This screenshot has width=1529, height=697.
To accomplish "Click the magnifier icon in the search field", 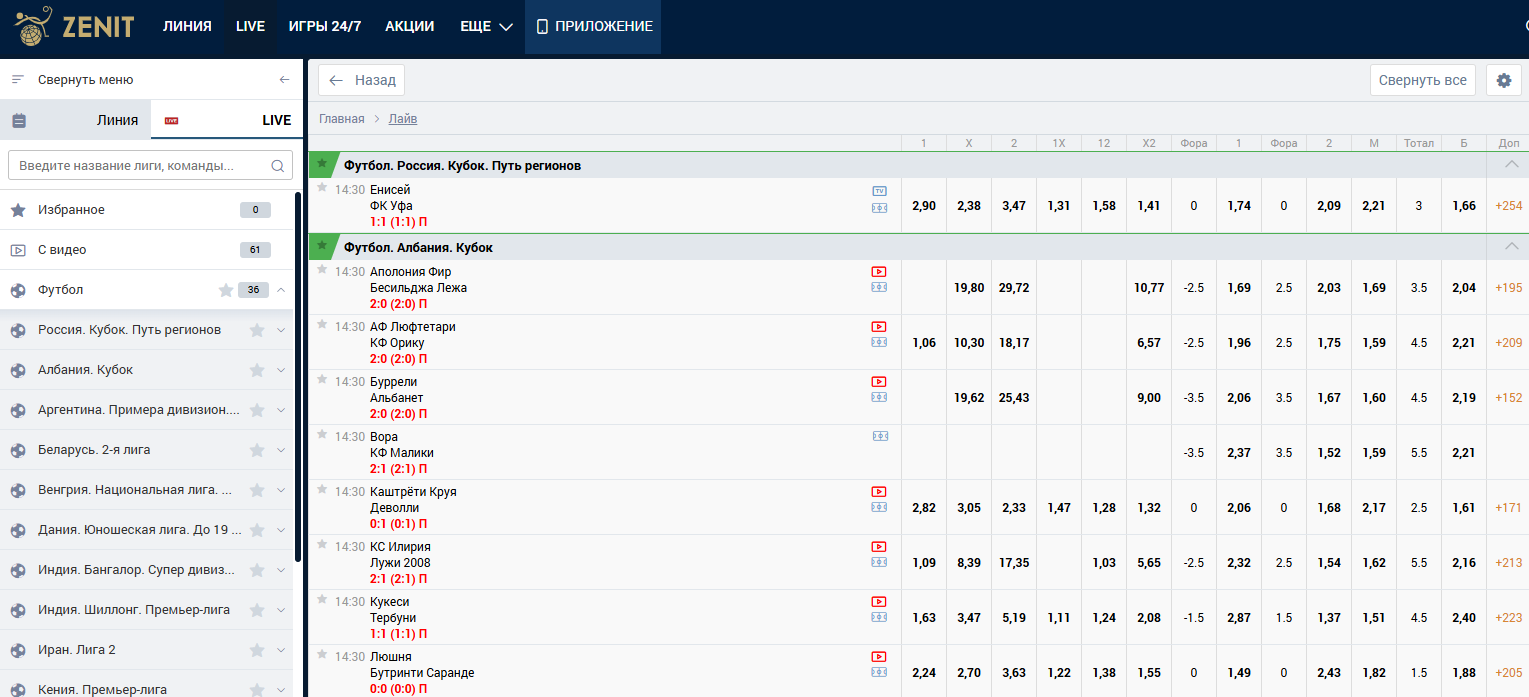I will click(278, 166).
